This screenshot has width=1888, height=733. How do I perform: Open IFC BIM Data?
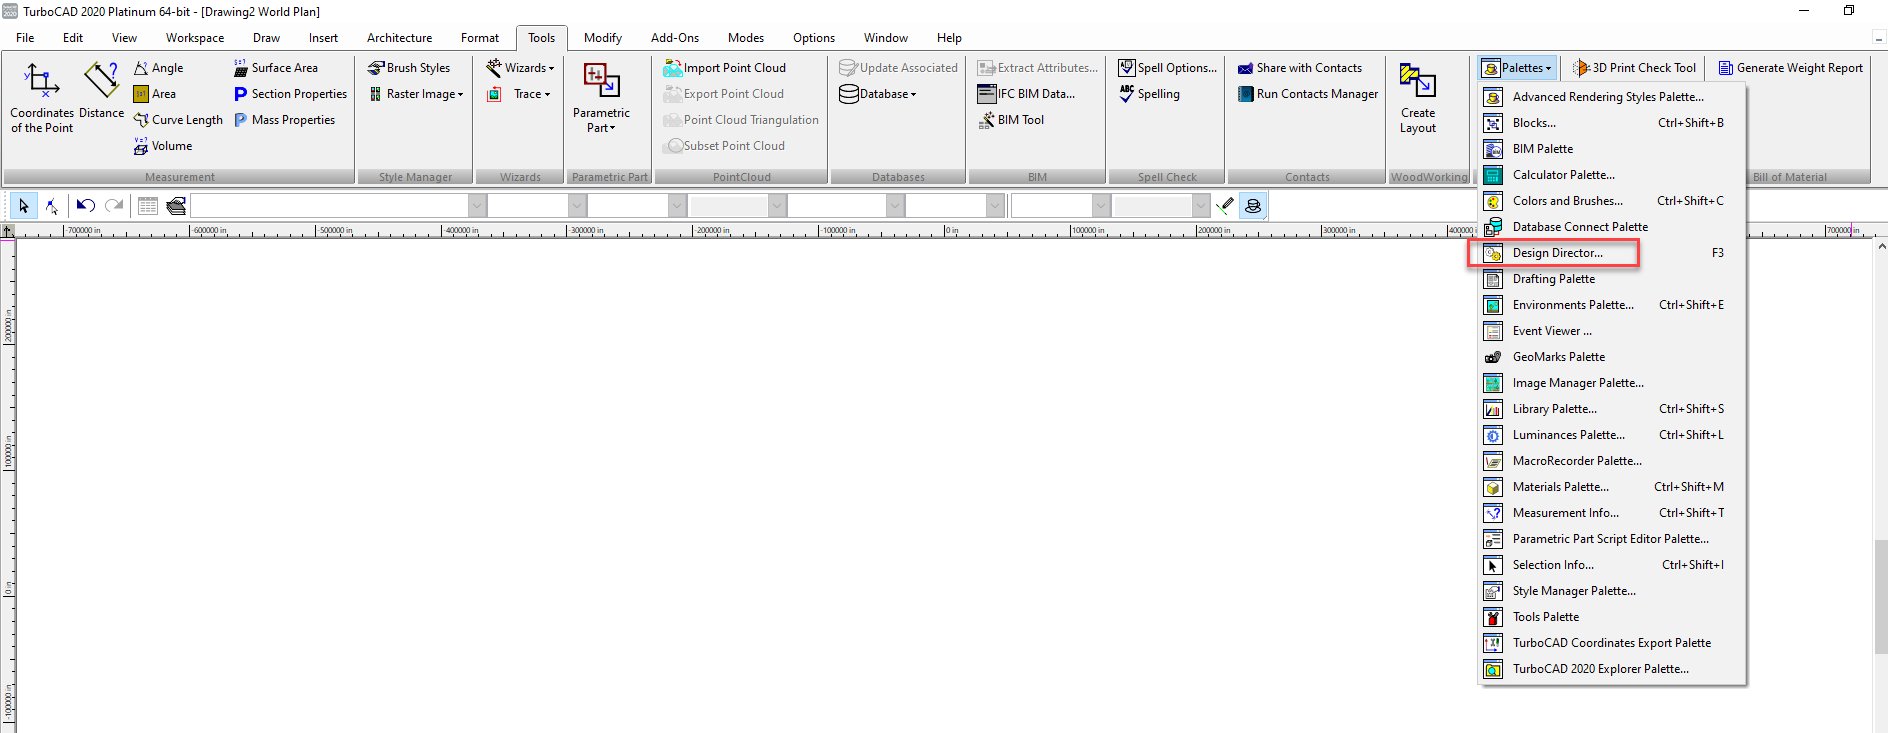[x=1026, y=94]
